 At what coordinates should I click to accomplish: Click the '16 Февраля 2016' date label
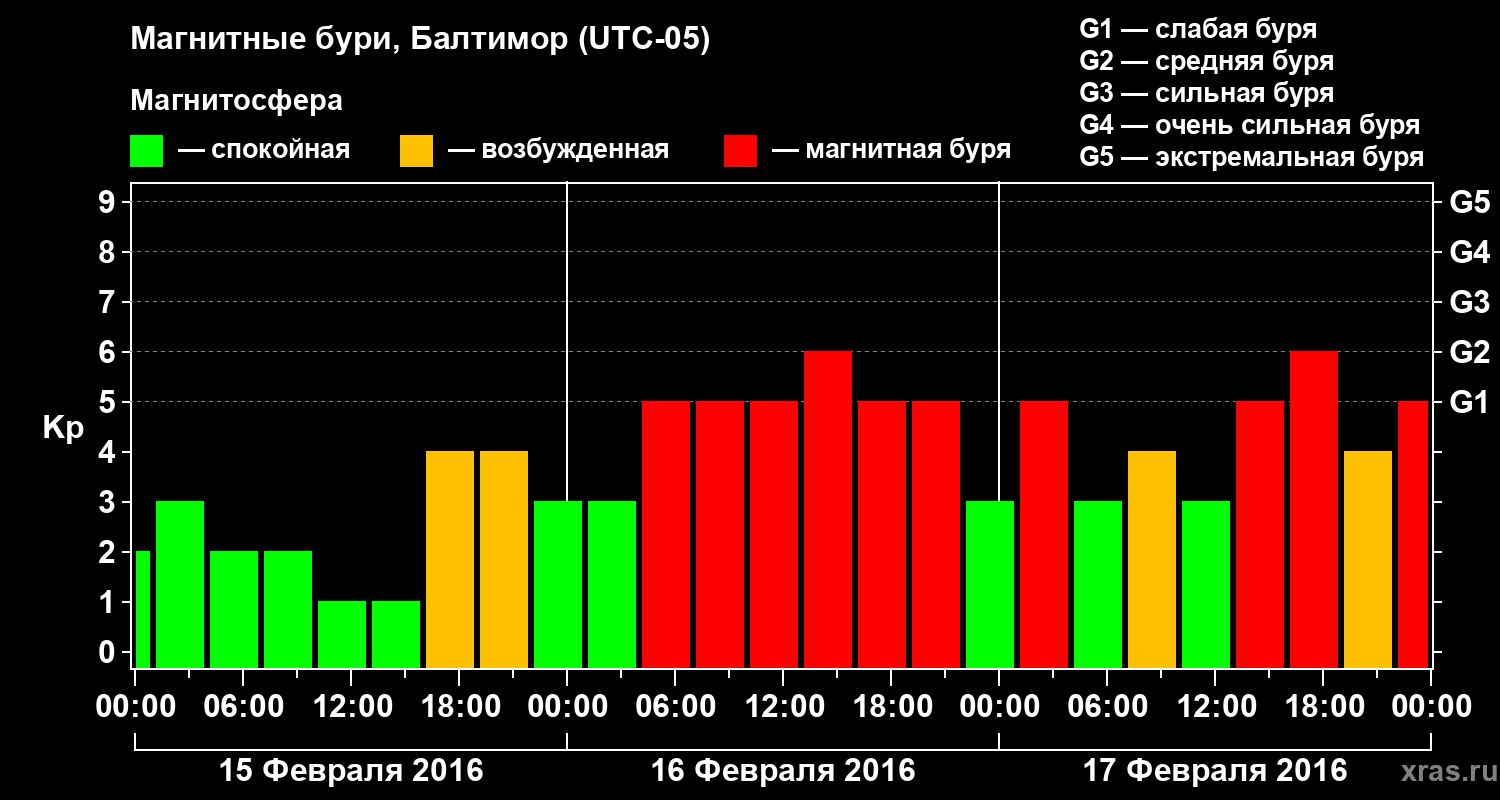783,771
